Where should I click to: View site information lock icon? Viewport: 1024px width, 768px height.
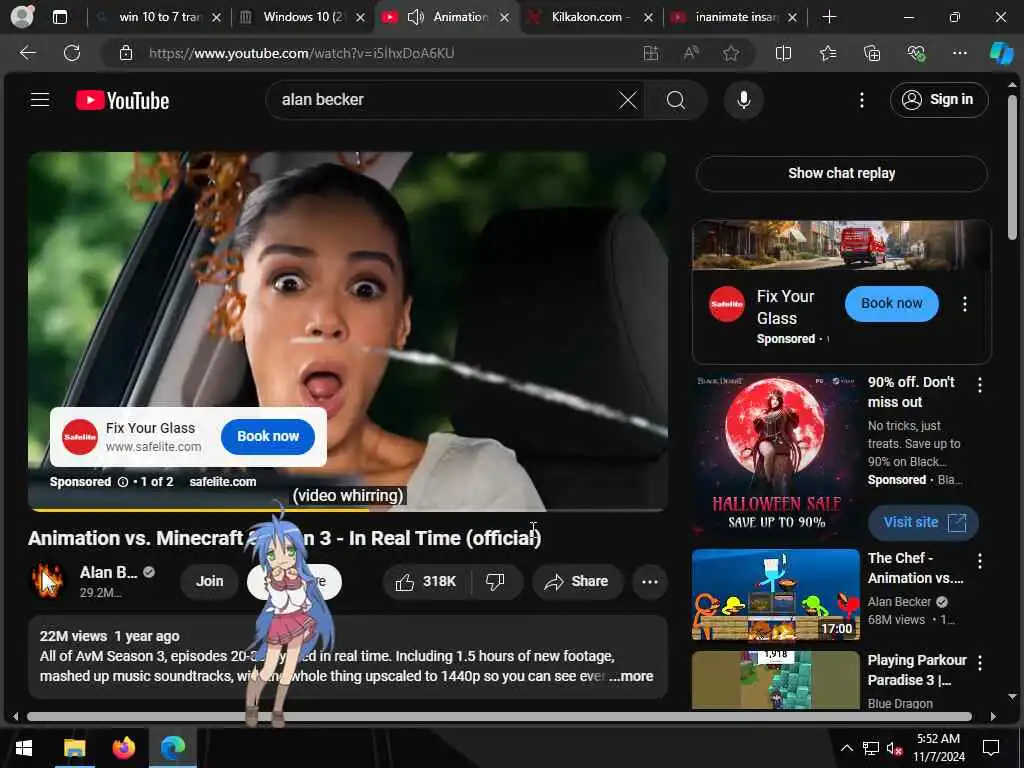[126, 54]
